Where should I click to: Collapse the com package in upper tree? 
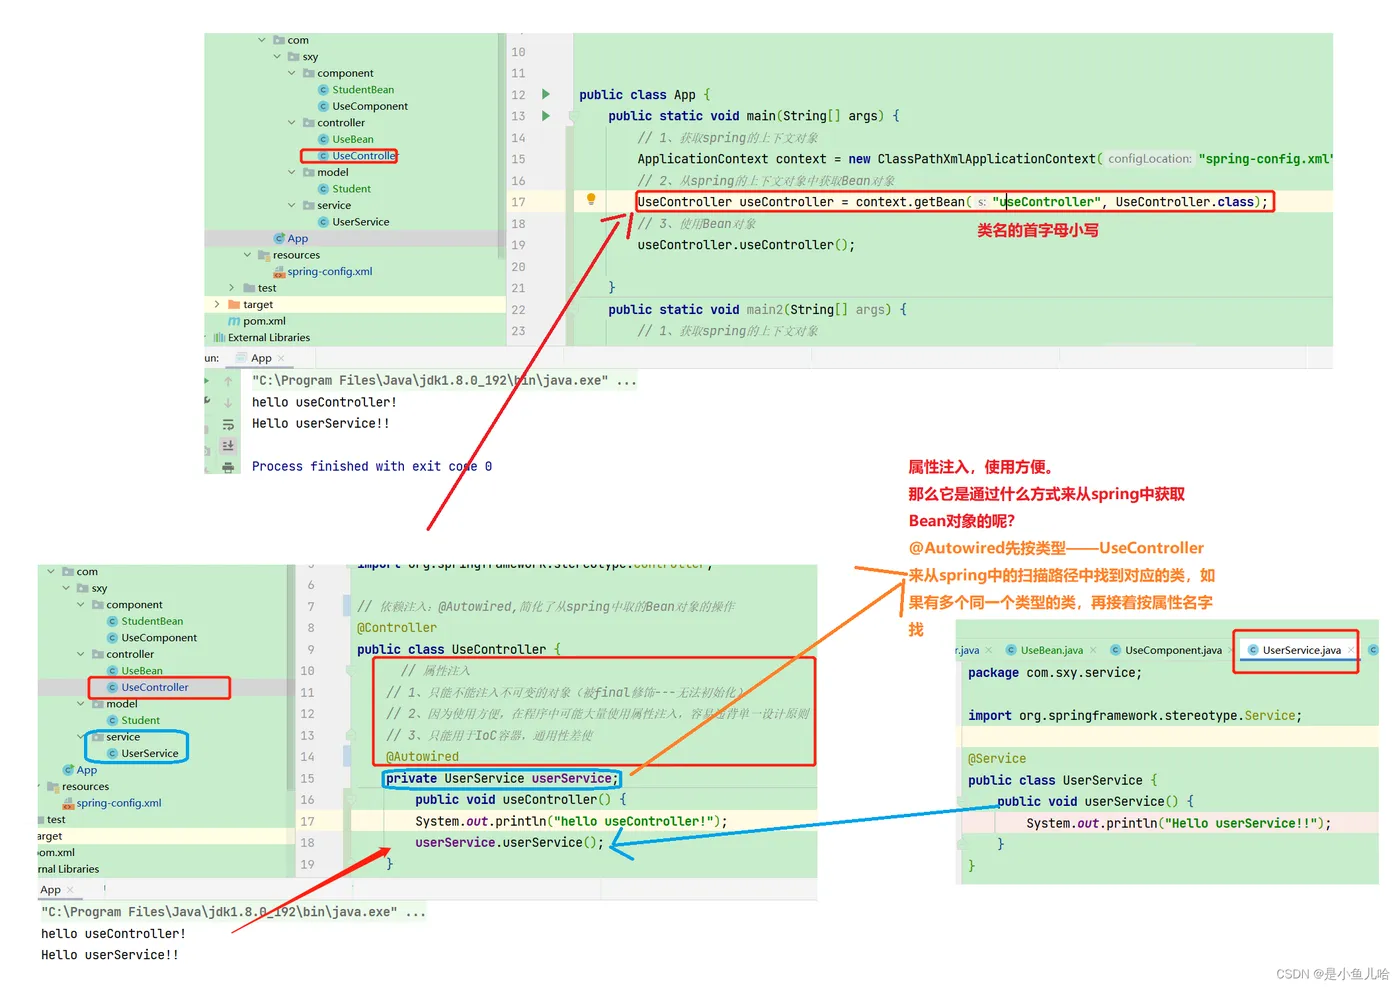click(x=262, y=40)
